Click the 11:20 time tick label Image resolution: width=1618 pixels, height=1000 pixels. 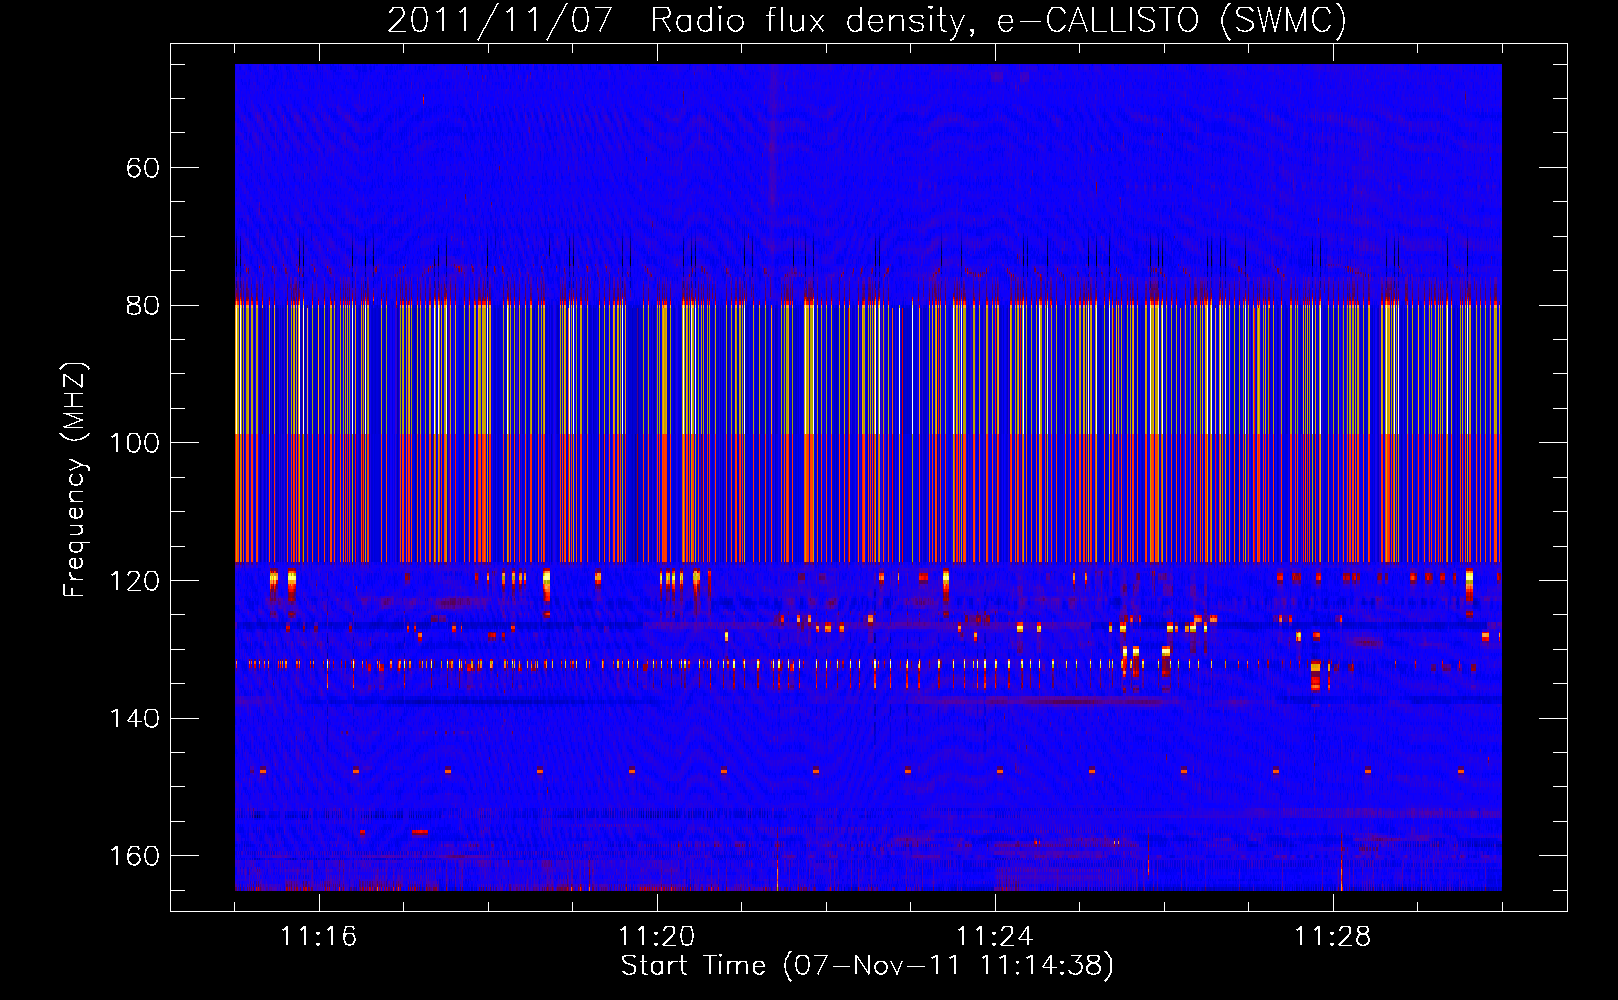[x=657, y=937]
